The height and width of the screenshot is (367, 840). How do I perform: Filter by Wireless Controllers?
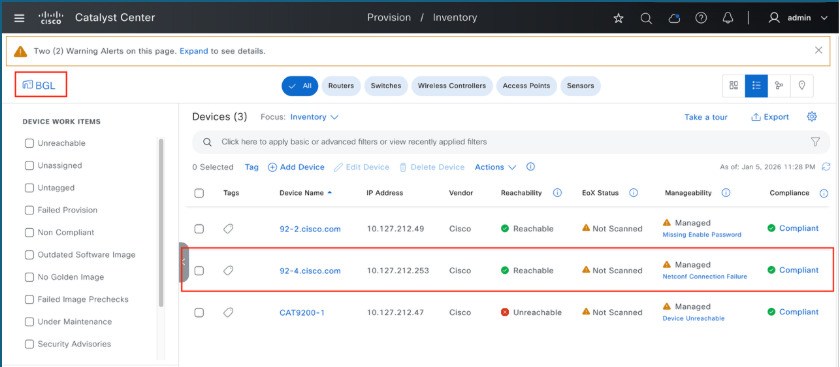coord(452,86)
